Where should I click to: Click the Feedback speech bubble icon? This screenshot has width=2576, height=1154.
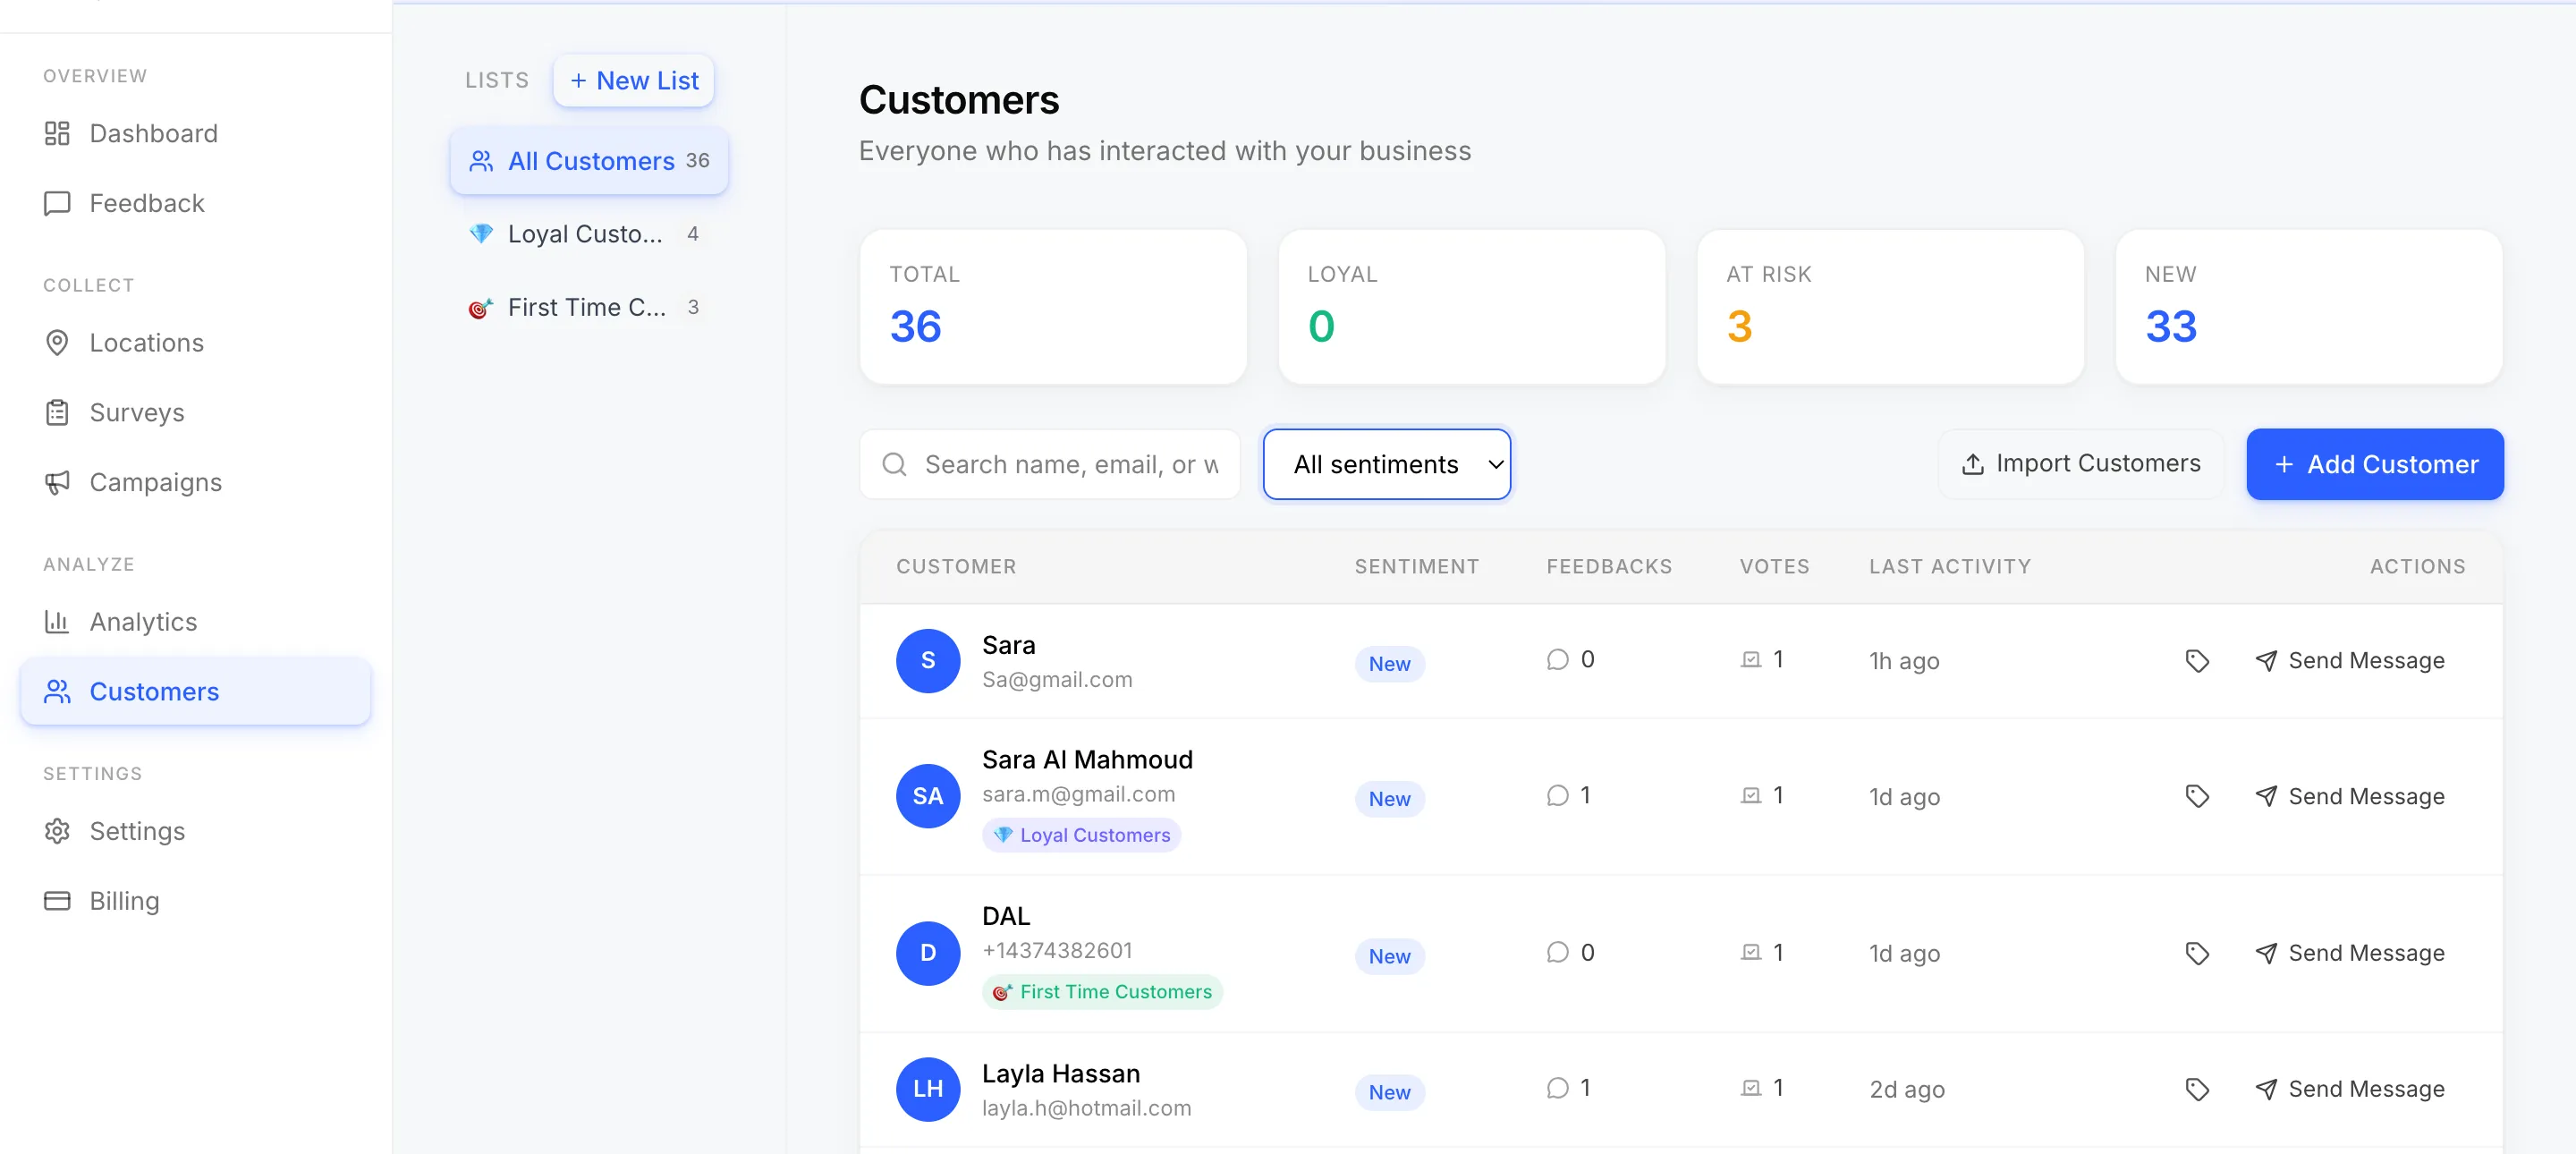coord(57,203)
